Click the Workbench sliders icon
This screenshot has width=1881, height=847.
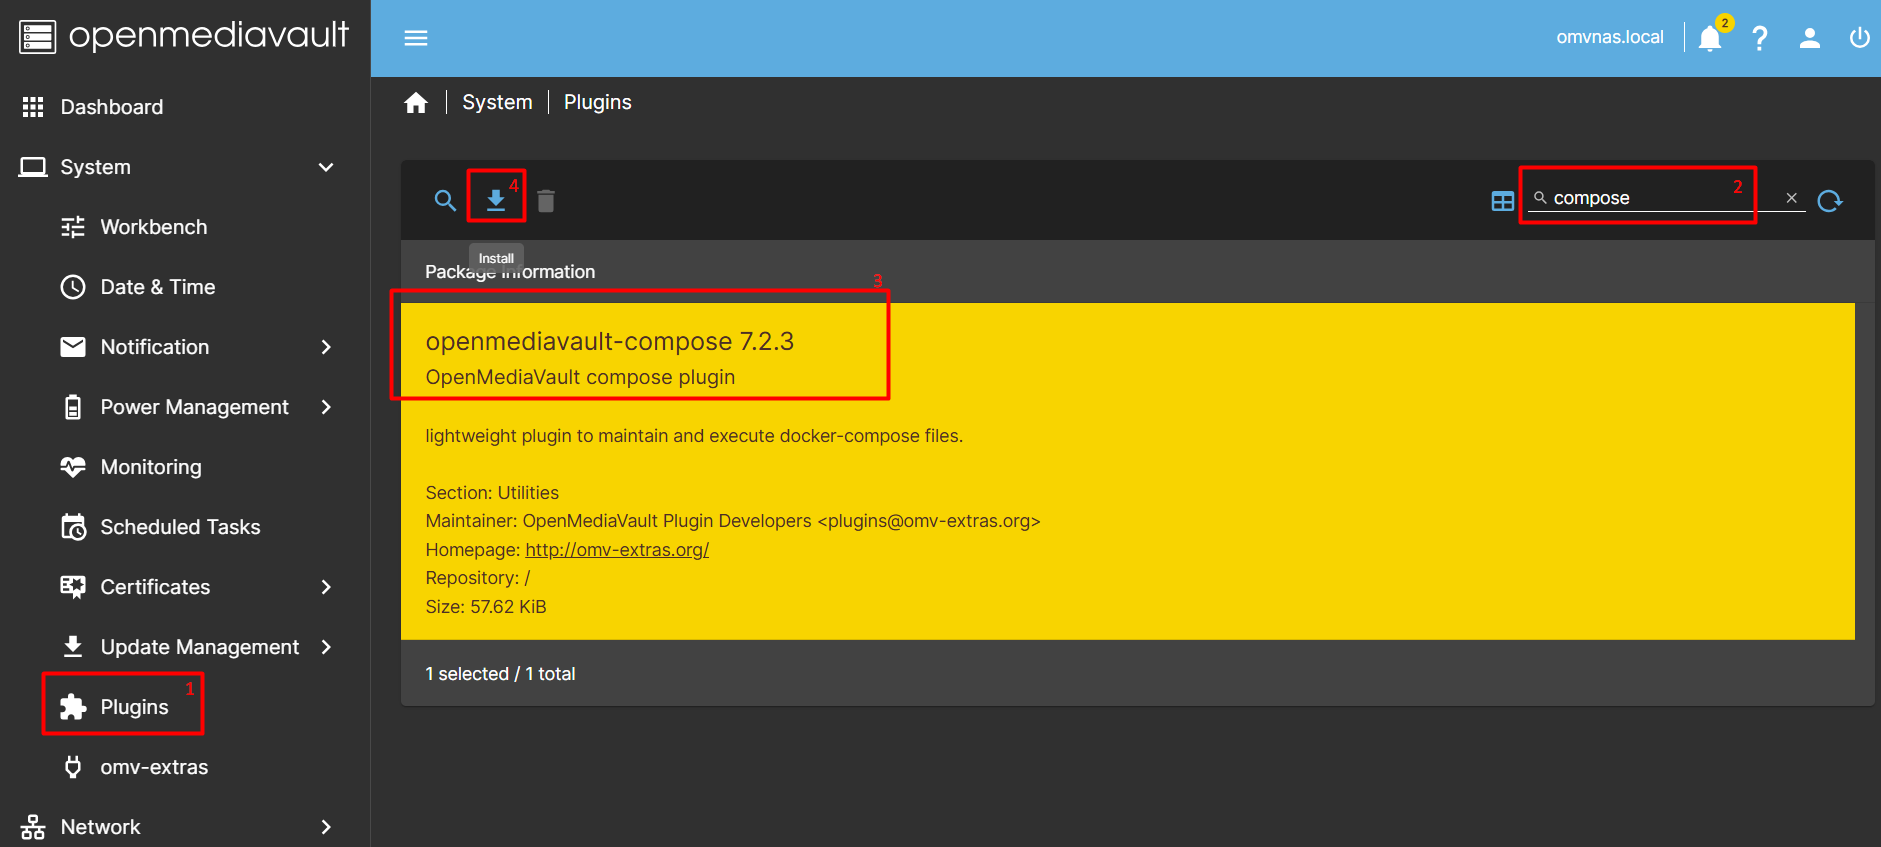tap(73, 227)
